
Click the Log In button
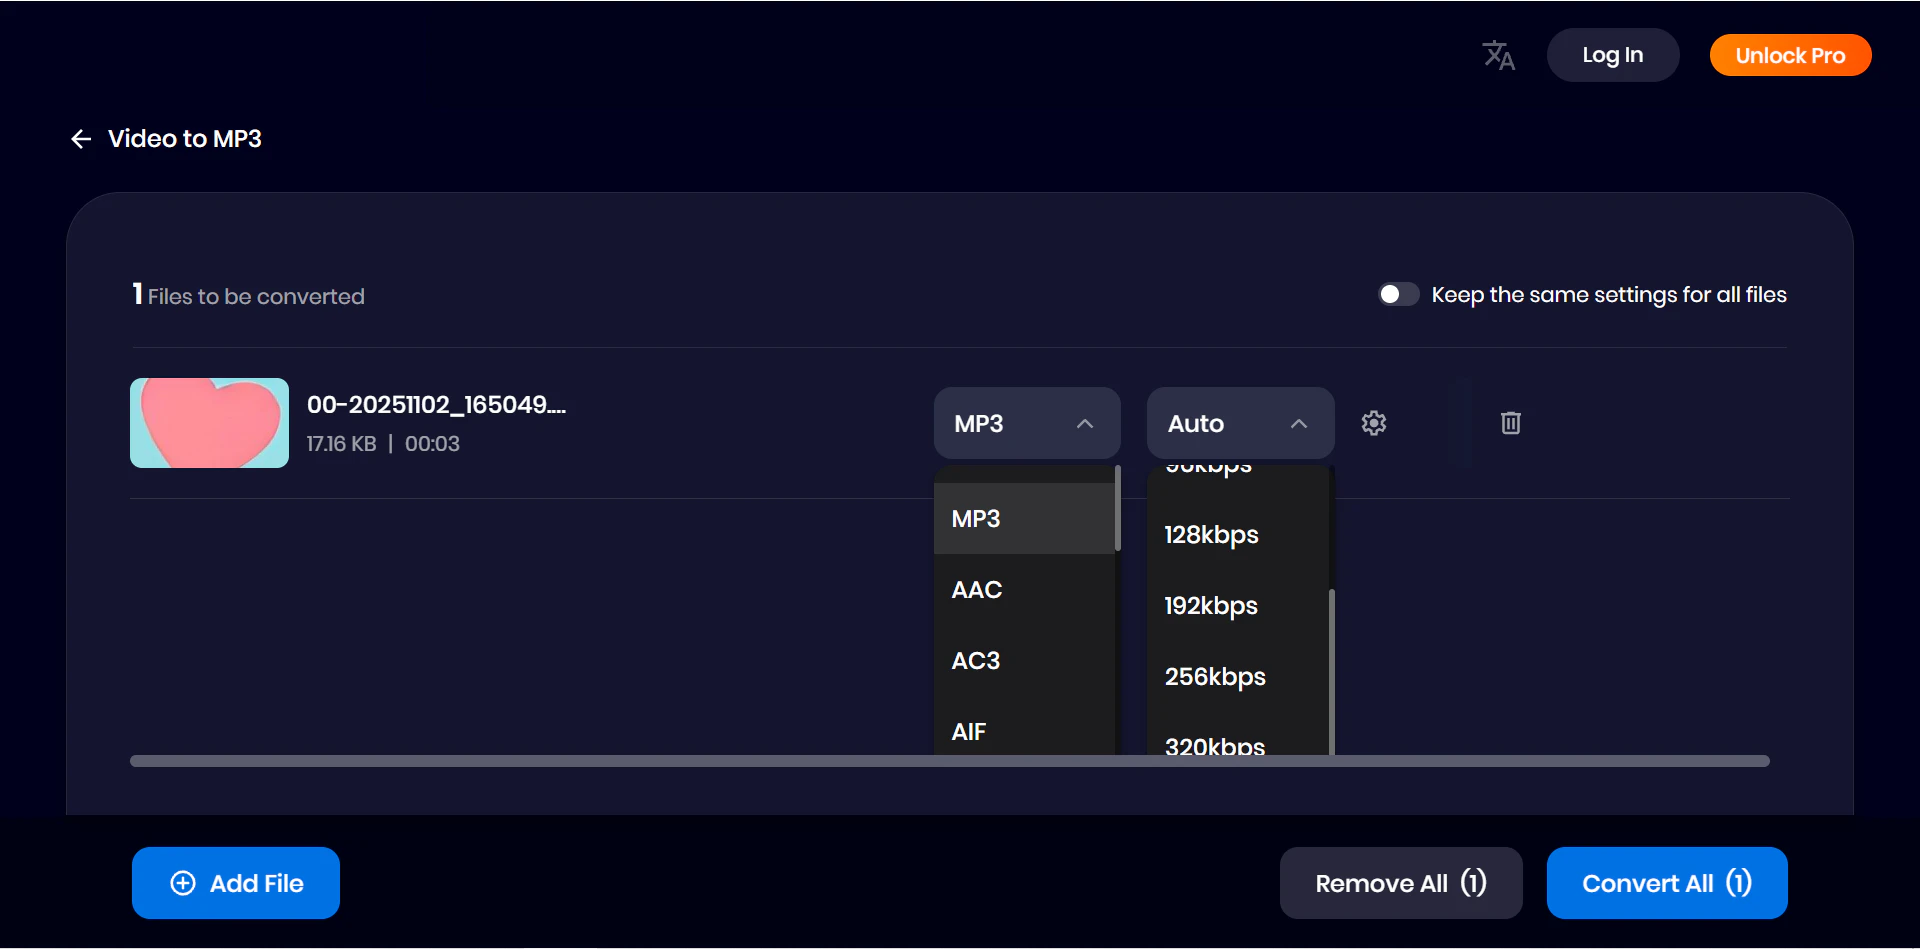(1613, 55)
